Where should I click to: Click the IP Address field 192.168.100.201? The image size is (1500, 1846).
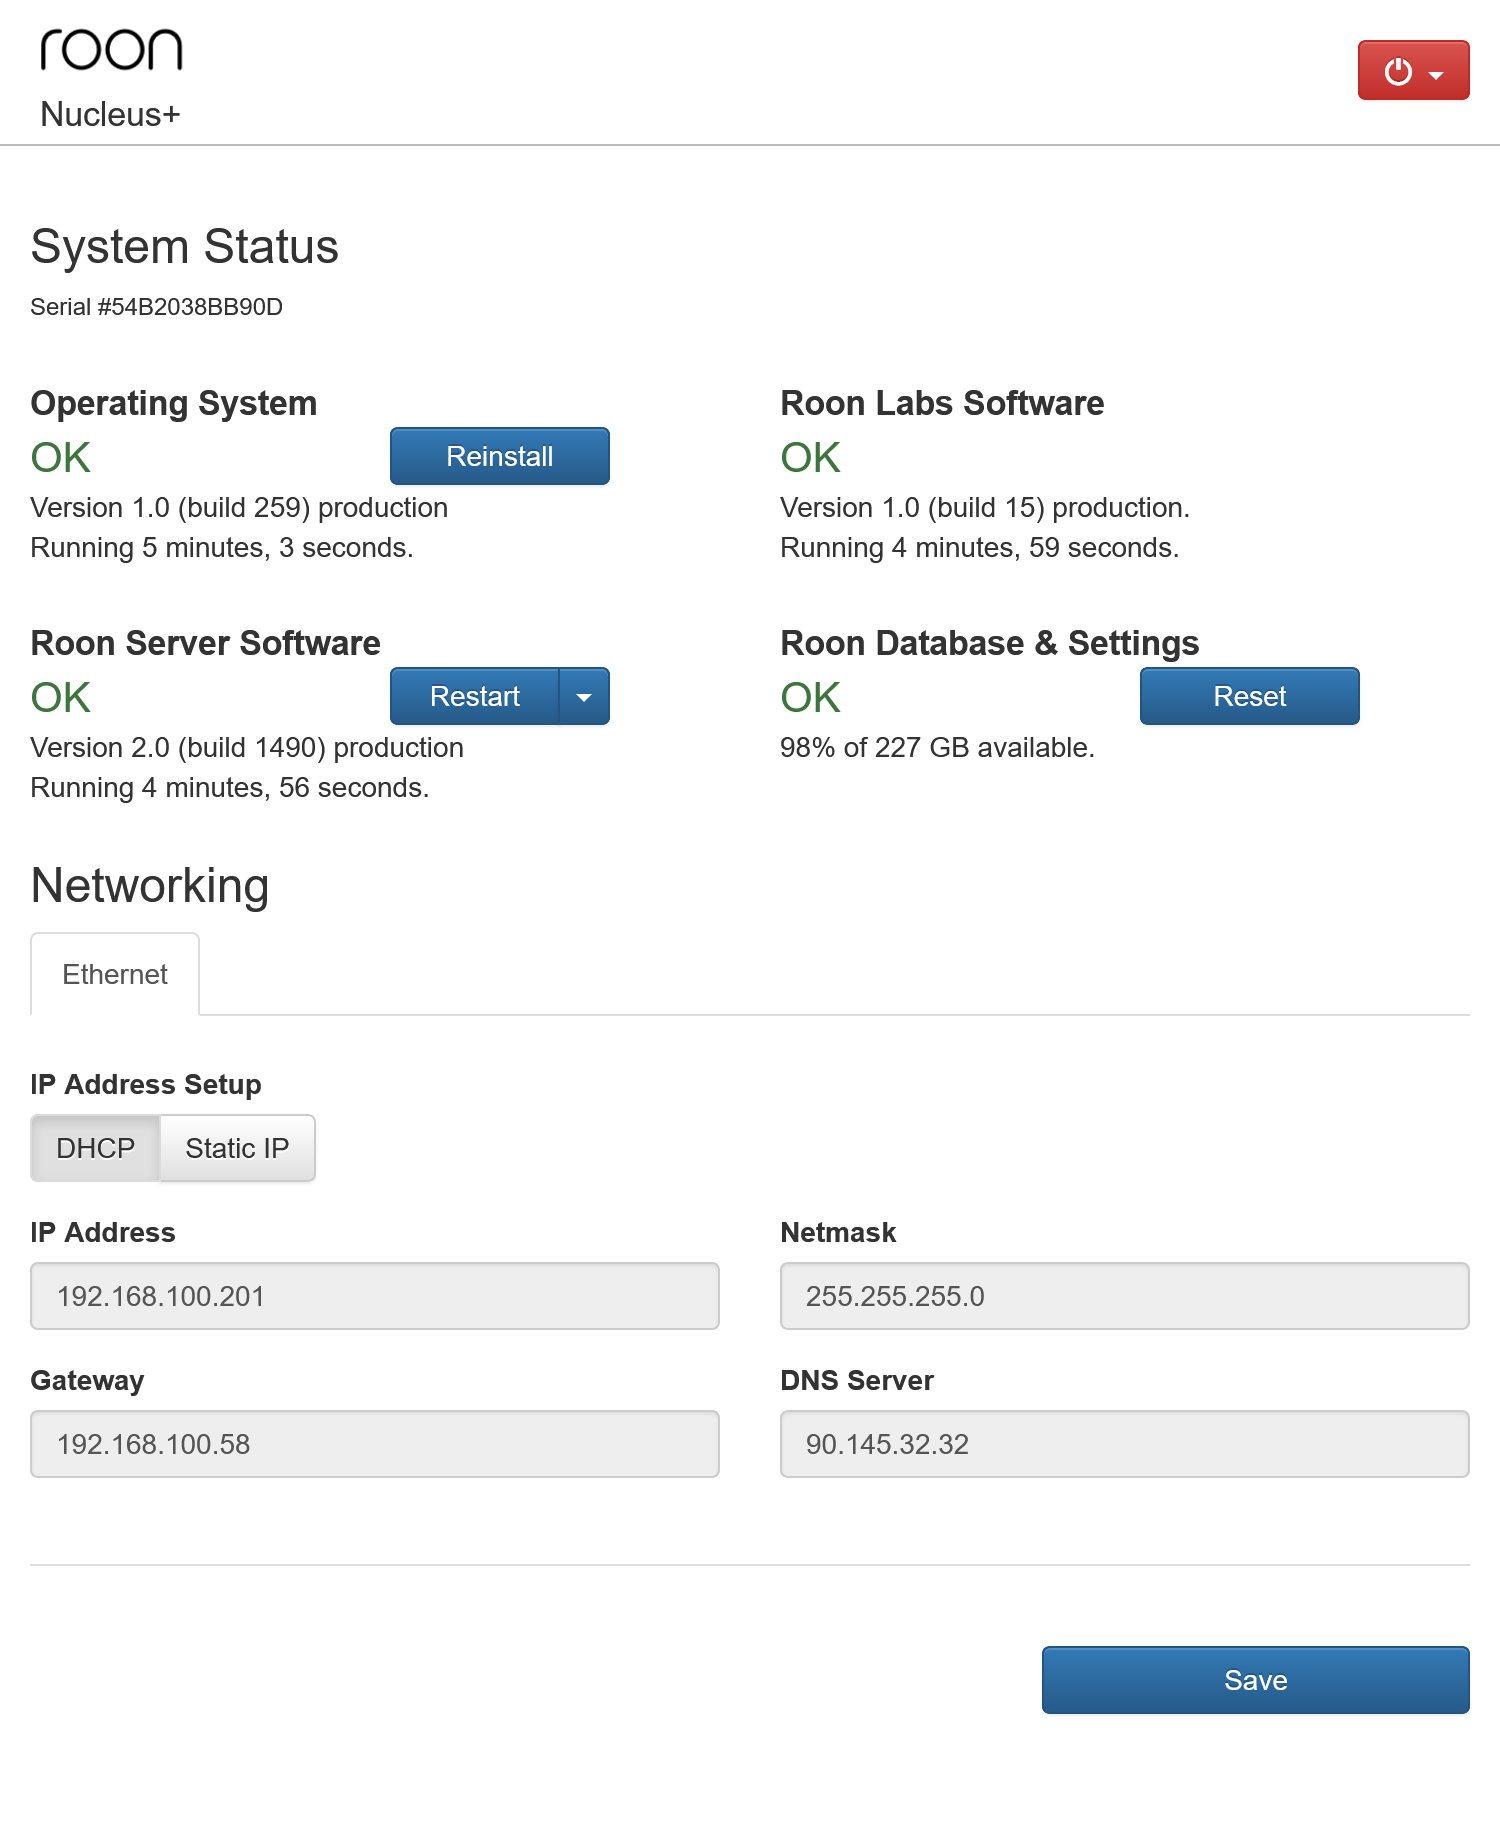(375, 1296)
